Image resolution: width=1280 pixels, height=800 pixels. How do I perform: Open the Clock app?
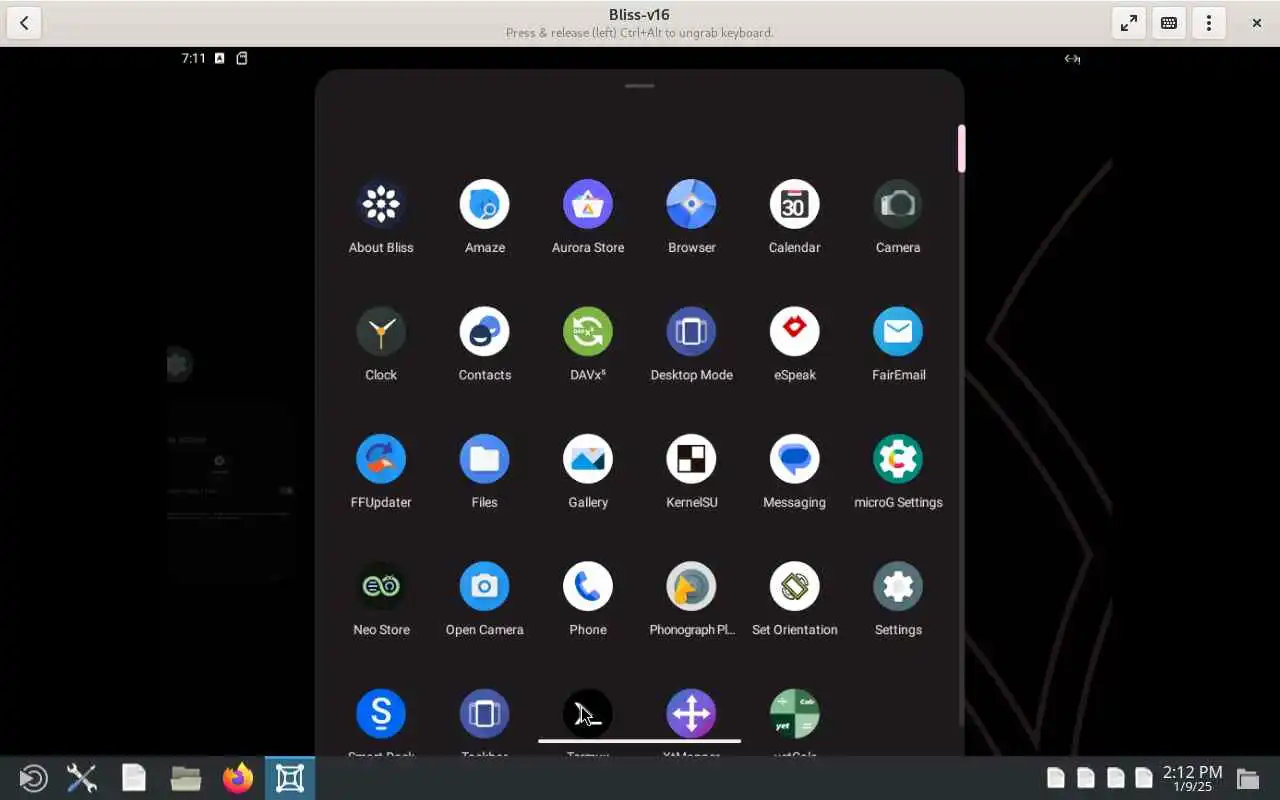point(381,332)
